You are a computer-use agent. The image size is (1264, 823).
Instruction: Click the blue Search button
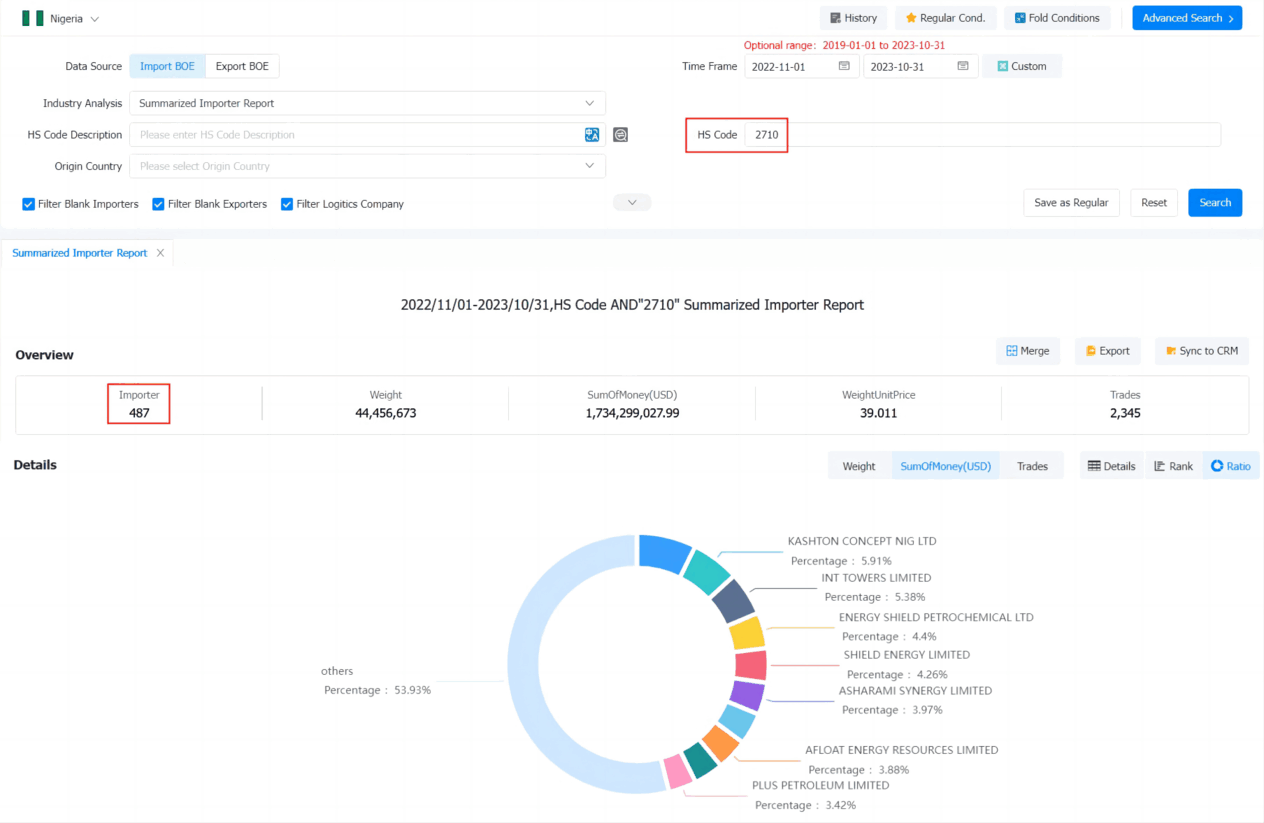[1215, 202]
